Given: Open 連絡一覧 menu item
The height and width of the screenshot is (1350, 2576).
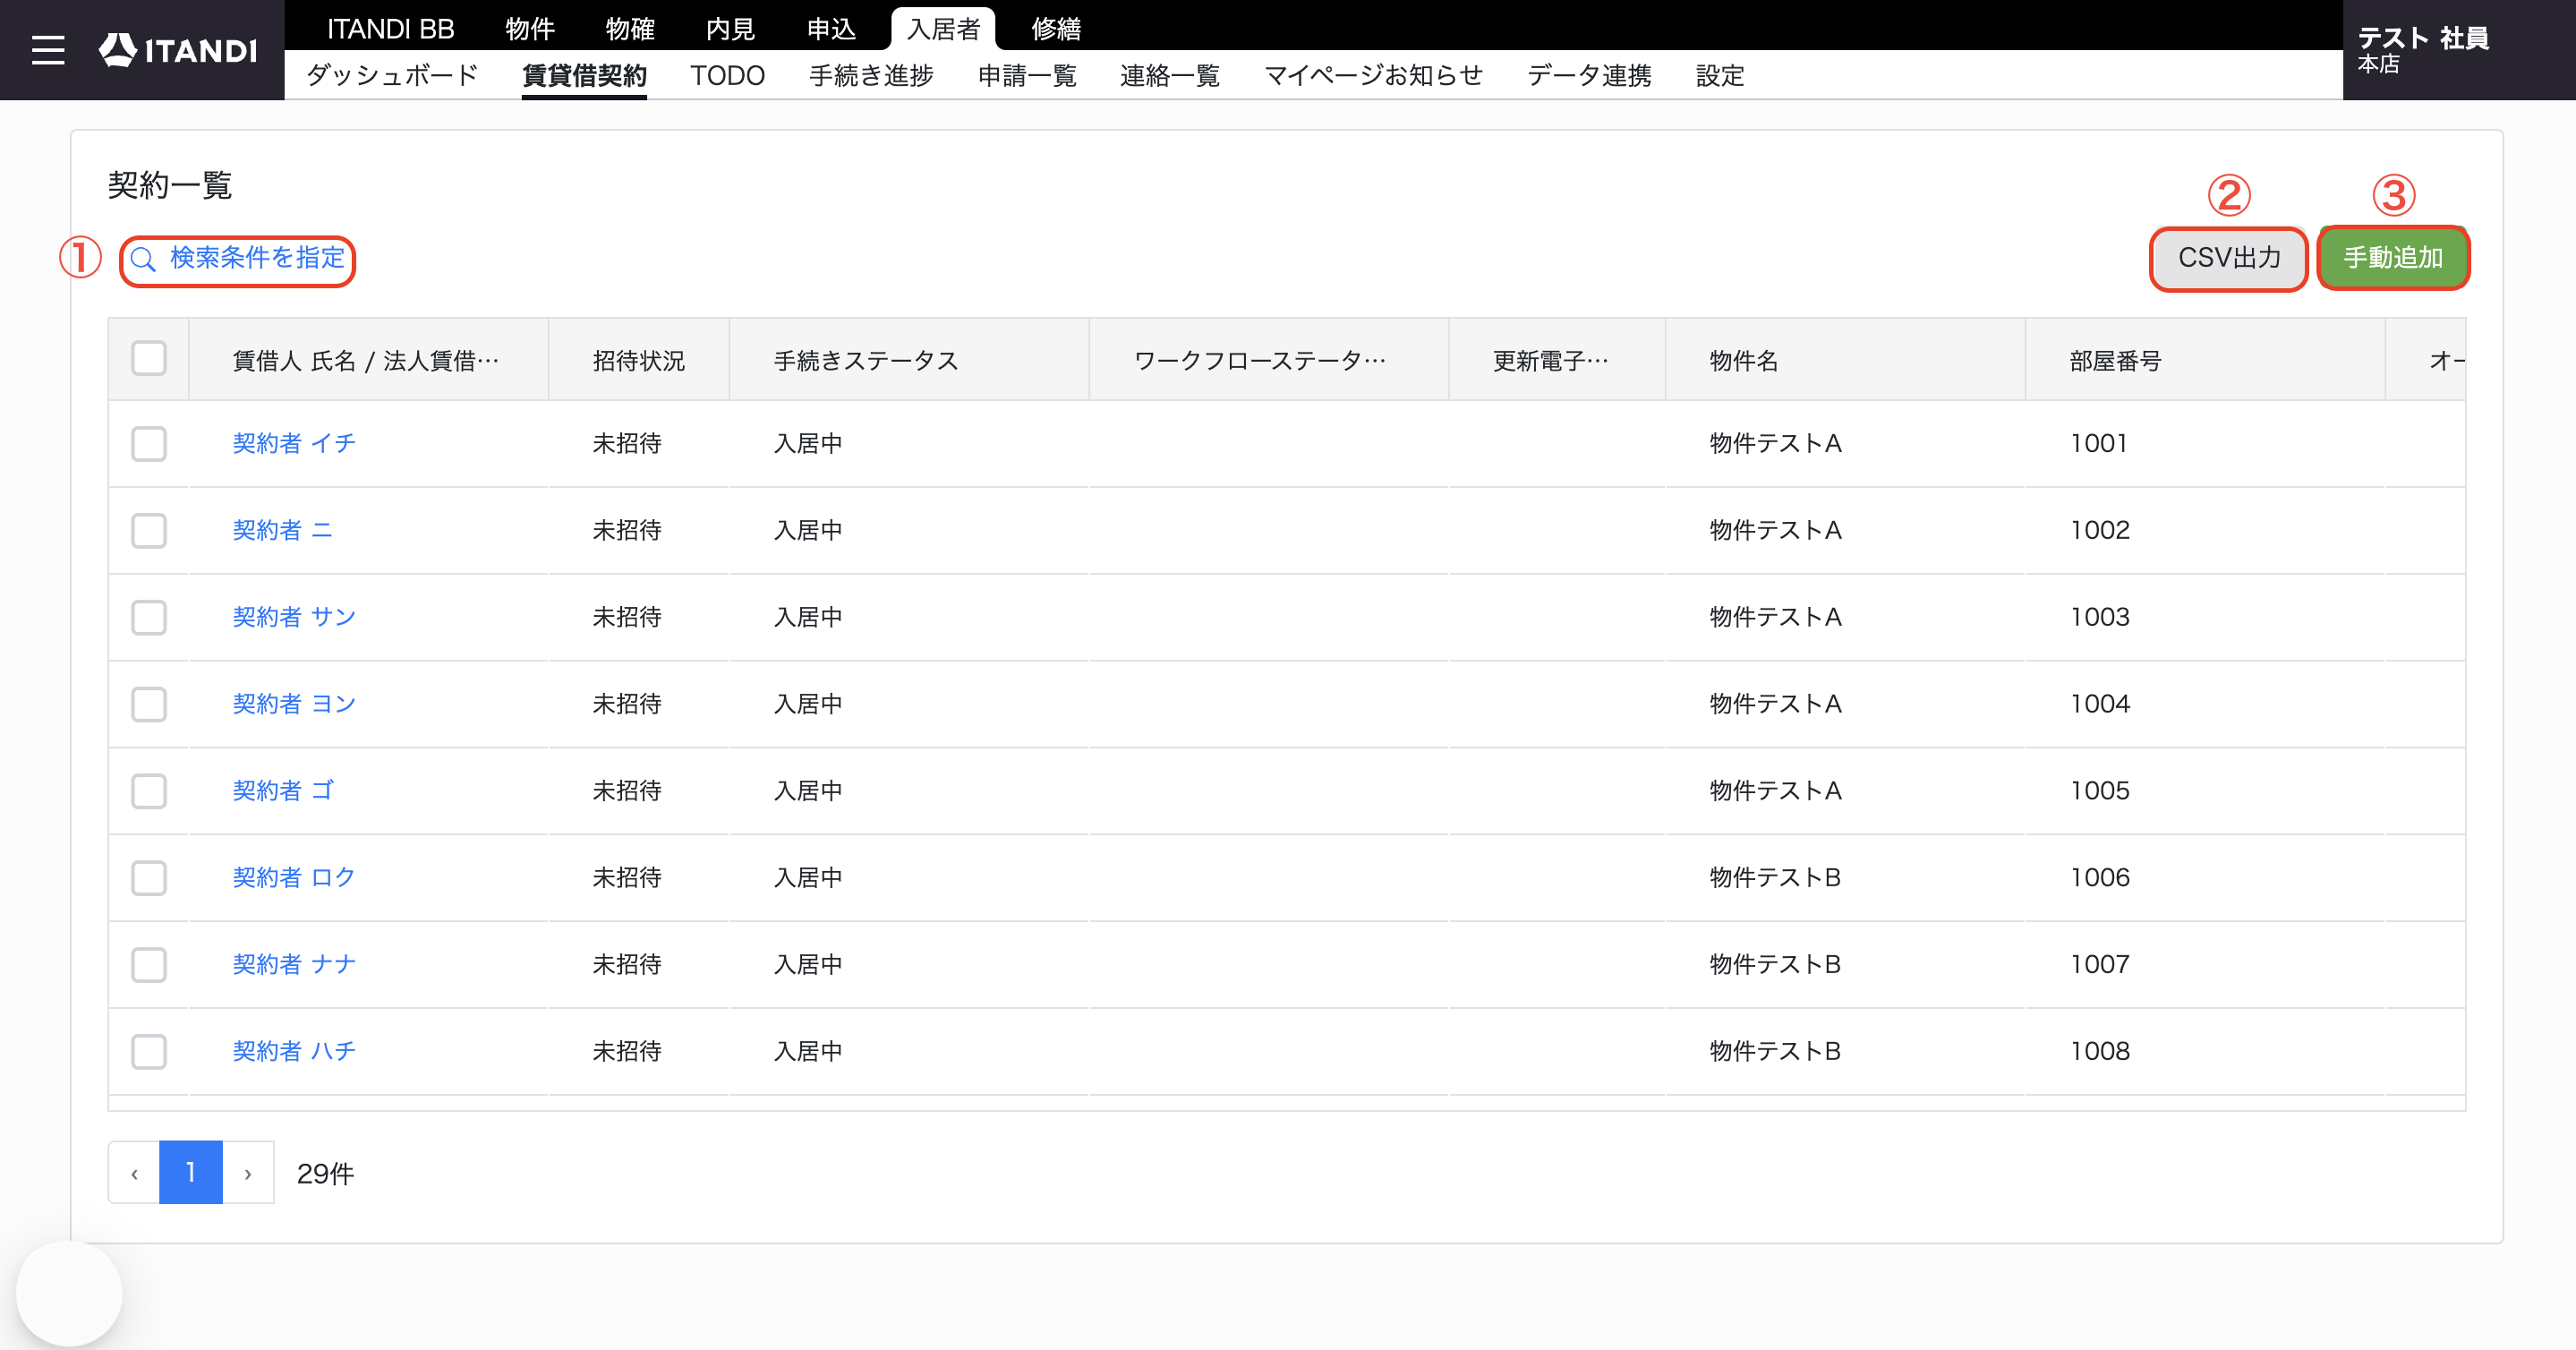Looking at the screenshot, I should [x=1170, y=76].
